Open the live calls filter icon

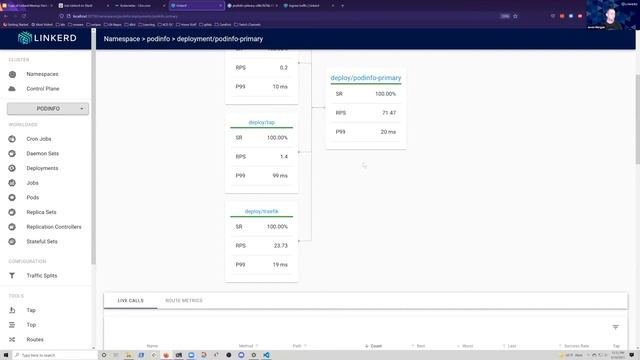click(x=616, y=327)
